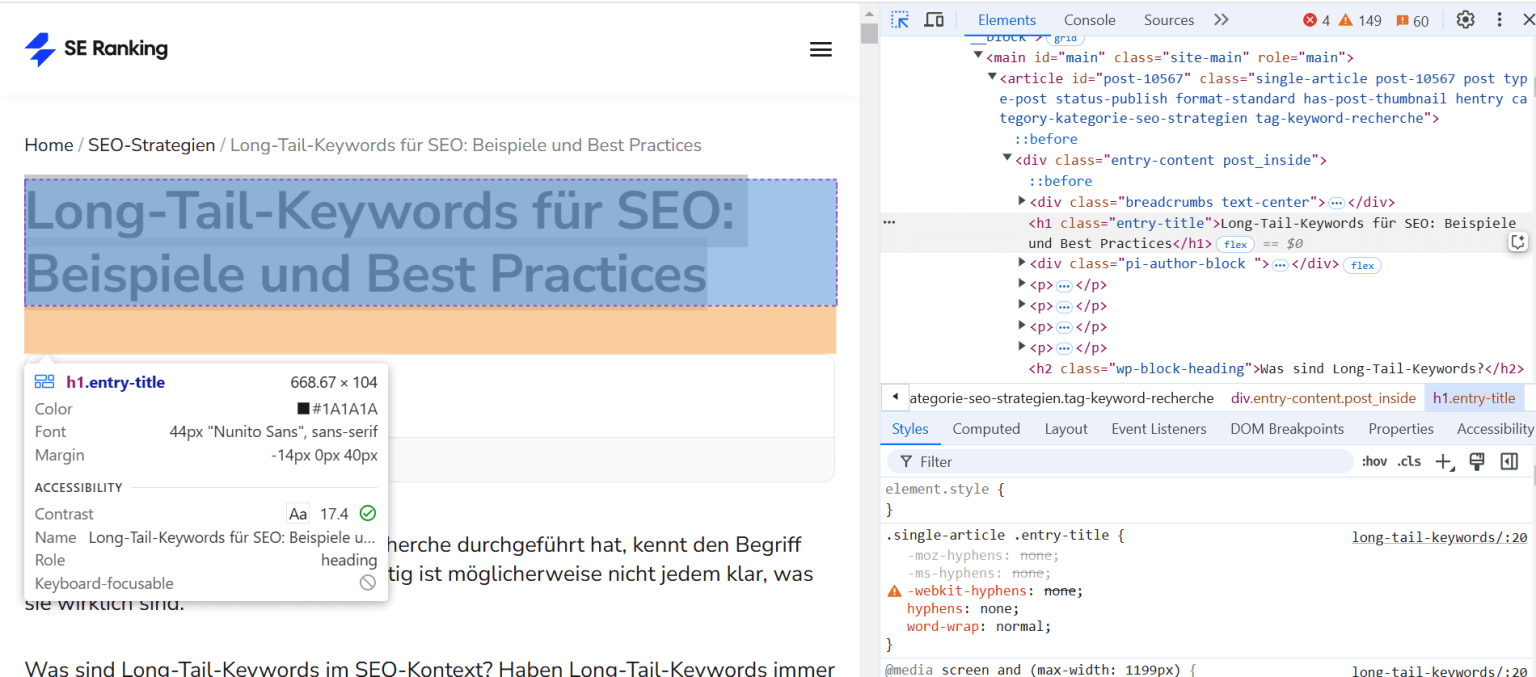Toggle the device toolbar emulation icon
The image size is (1536, 677).
[934, 19]
